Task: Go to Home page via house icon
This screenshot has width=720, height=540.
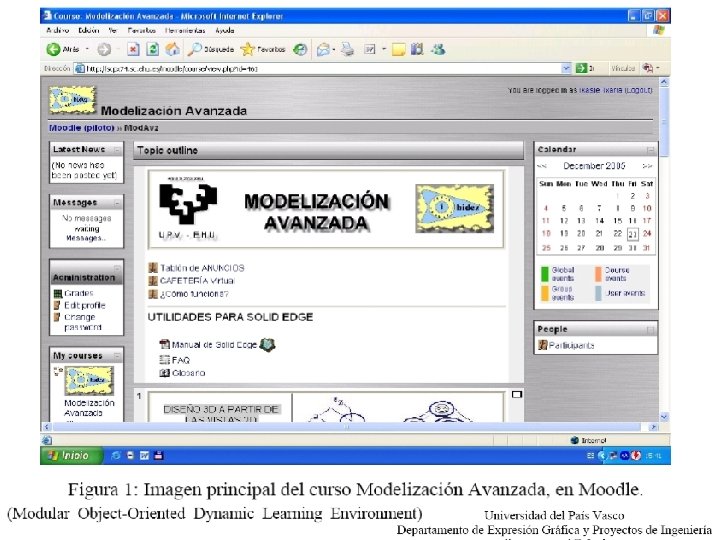Action: pyautogui.click(x=173, y=49)
